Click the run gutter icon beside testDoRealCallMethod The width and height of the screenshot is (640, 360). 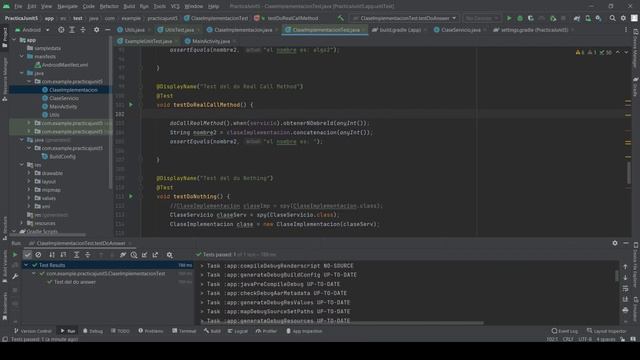131,105
